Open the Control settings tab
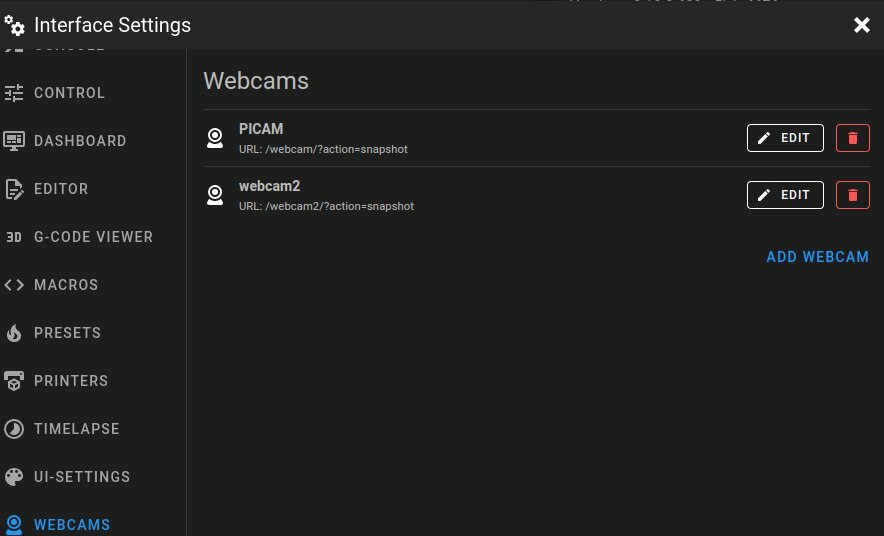Viewport: 884px width, 536px height. tap(93, 93)
